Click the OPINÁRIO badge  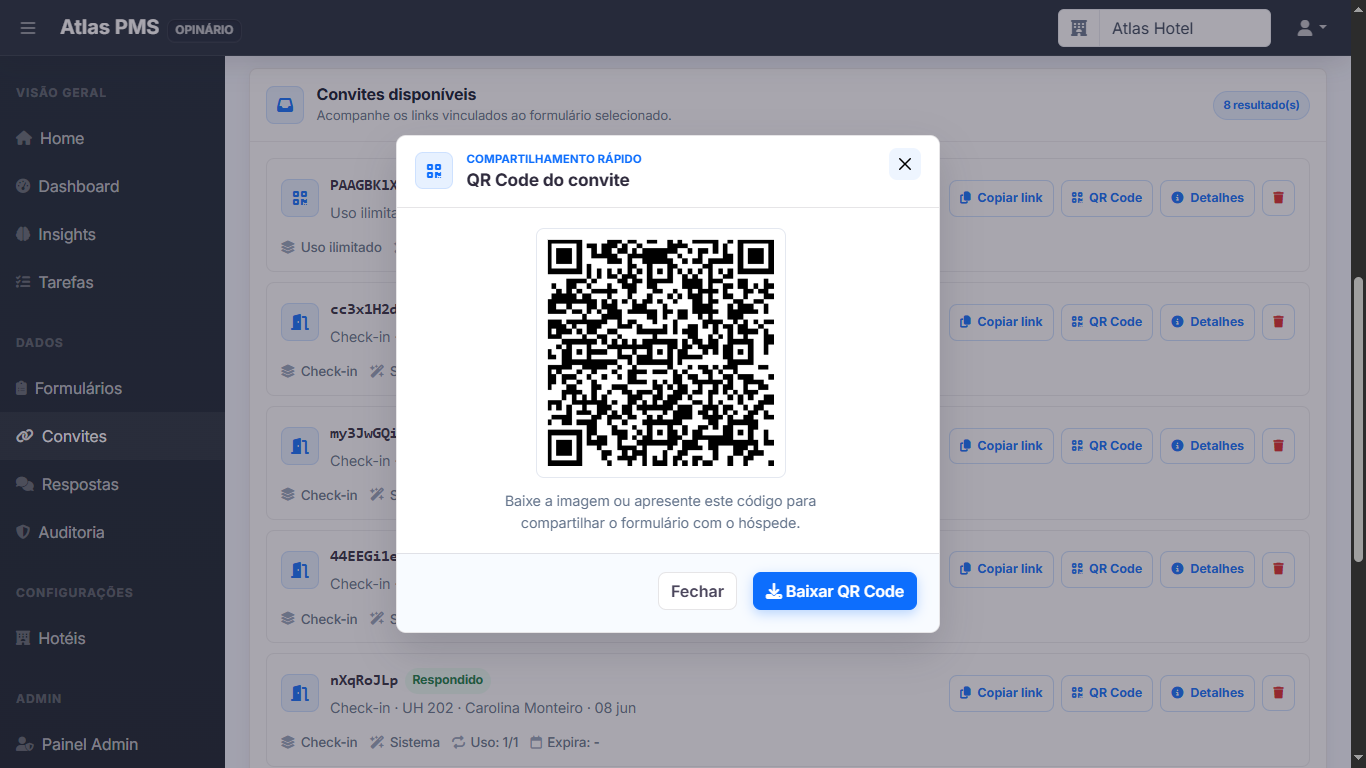click(x=204, y=30)
